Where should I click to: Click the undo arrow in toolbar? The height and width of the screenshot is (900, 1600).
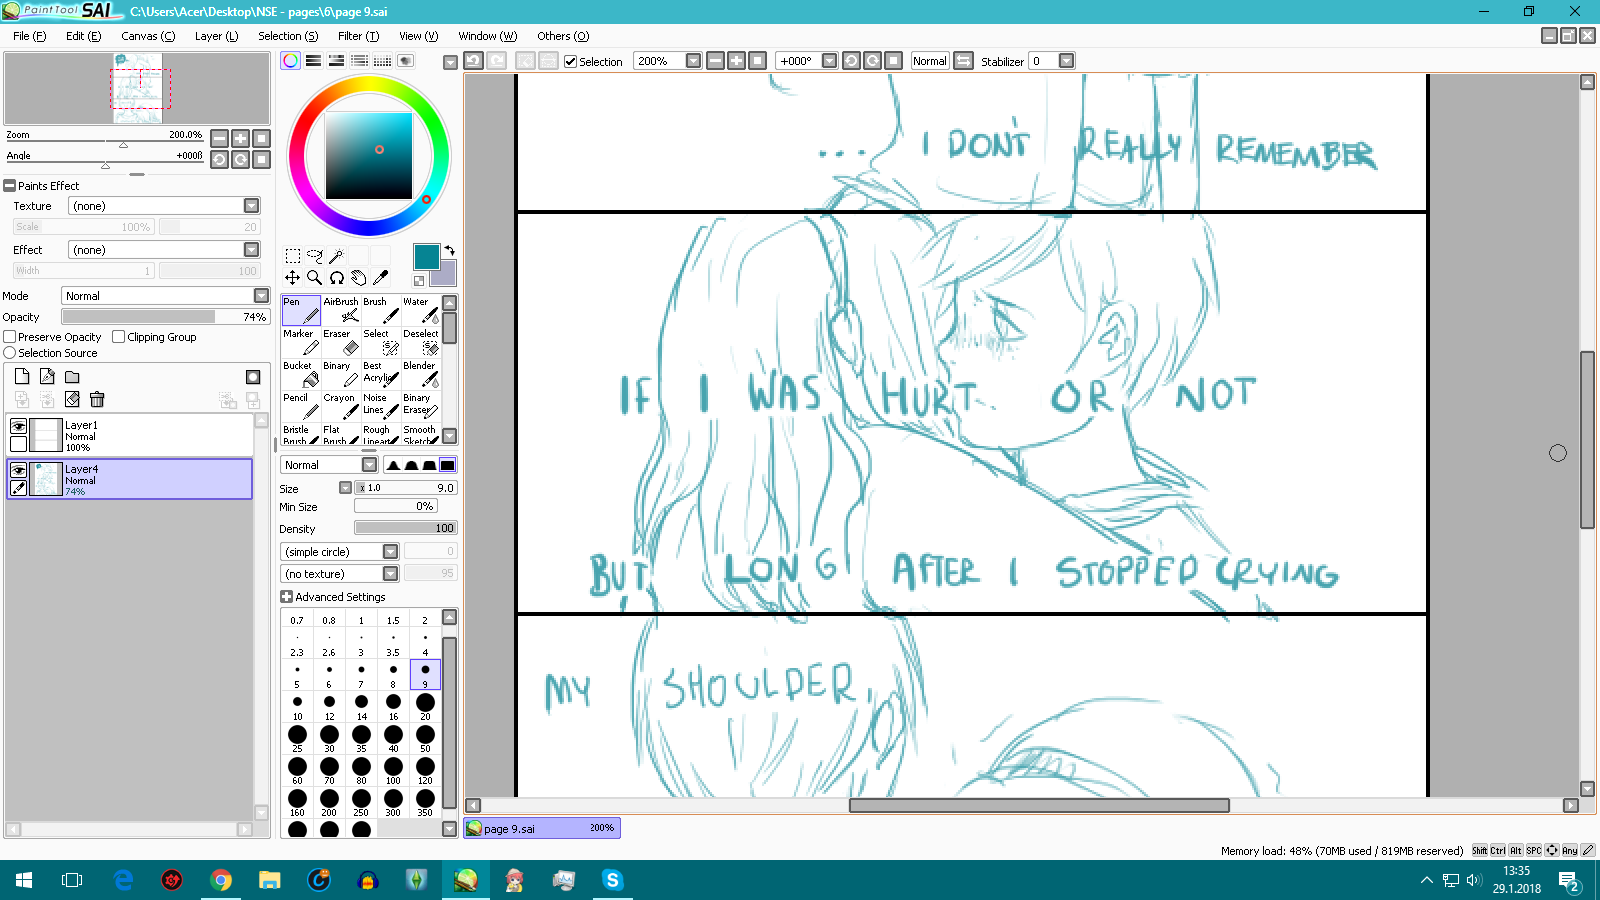coord(473,61)
